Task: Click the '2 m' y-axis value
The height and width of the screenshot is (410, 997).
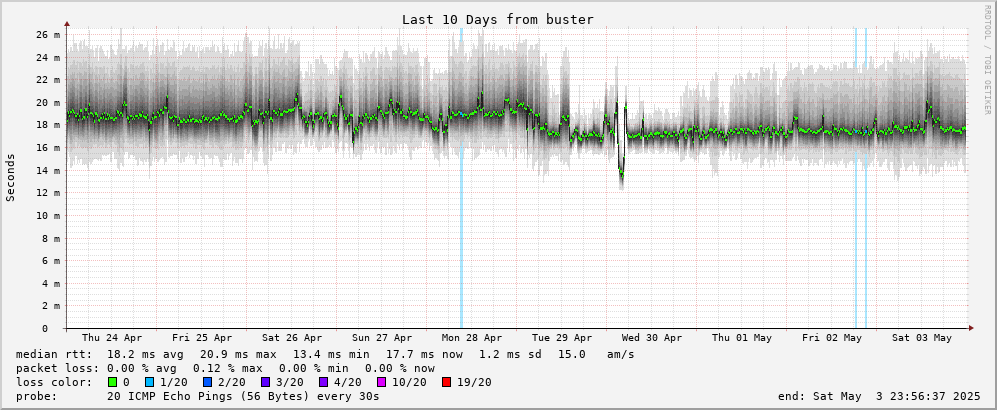Action: (x=50, y=306)
